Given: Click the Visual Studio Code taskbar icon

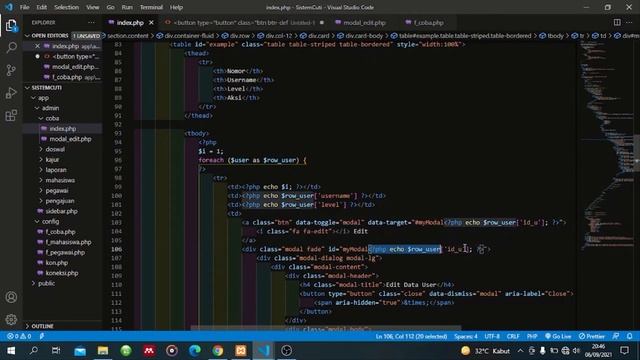Looking at the screenshot, I should [264, 351].
